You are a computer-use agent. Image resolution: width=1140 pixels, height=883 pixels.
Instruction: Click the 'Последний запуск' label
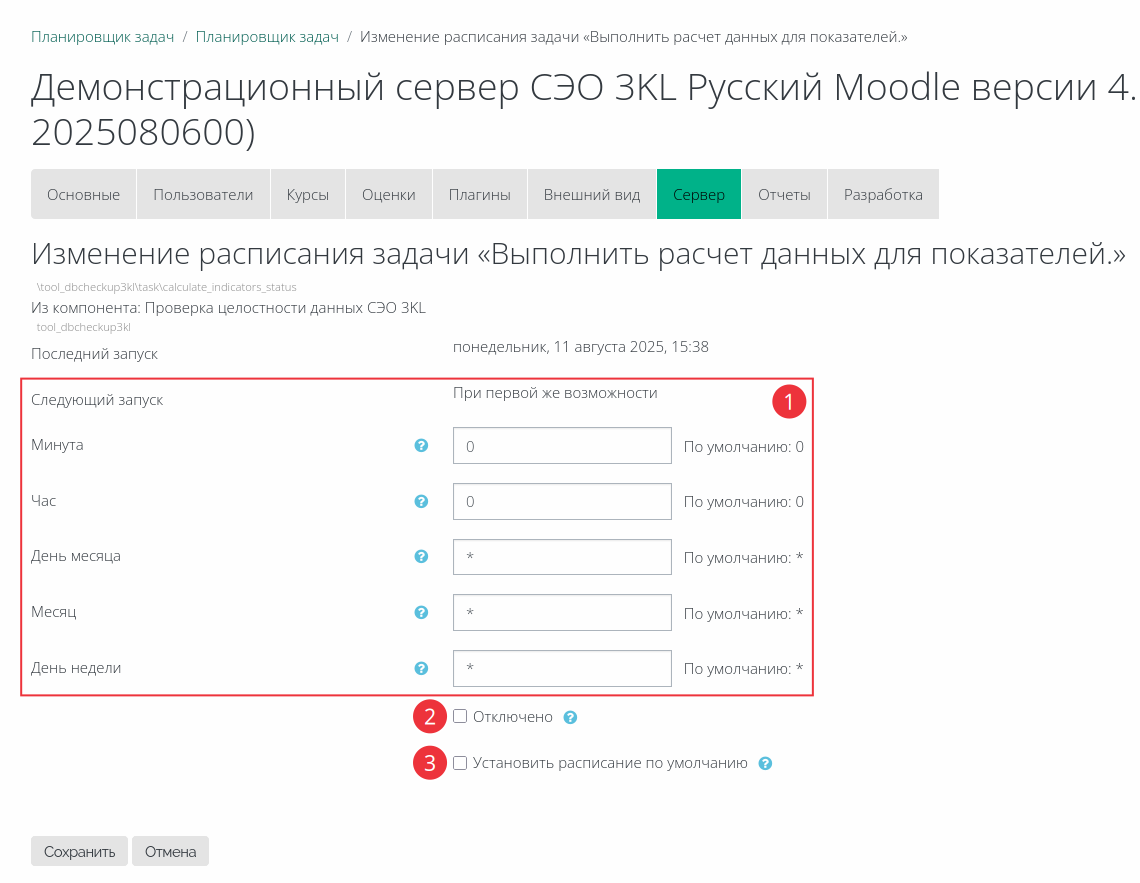[95, 354]
